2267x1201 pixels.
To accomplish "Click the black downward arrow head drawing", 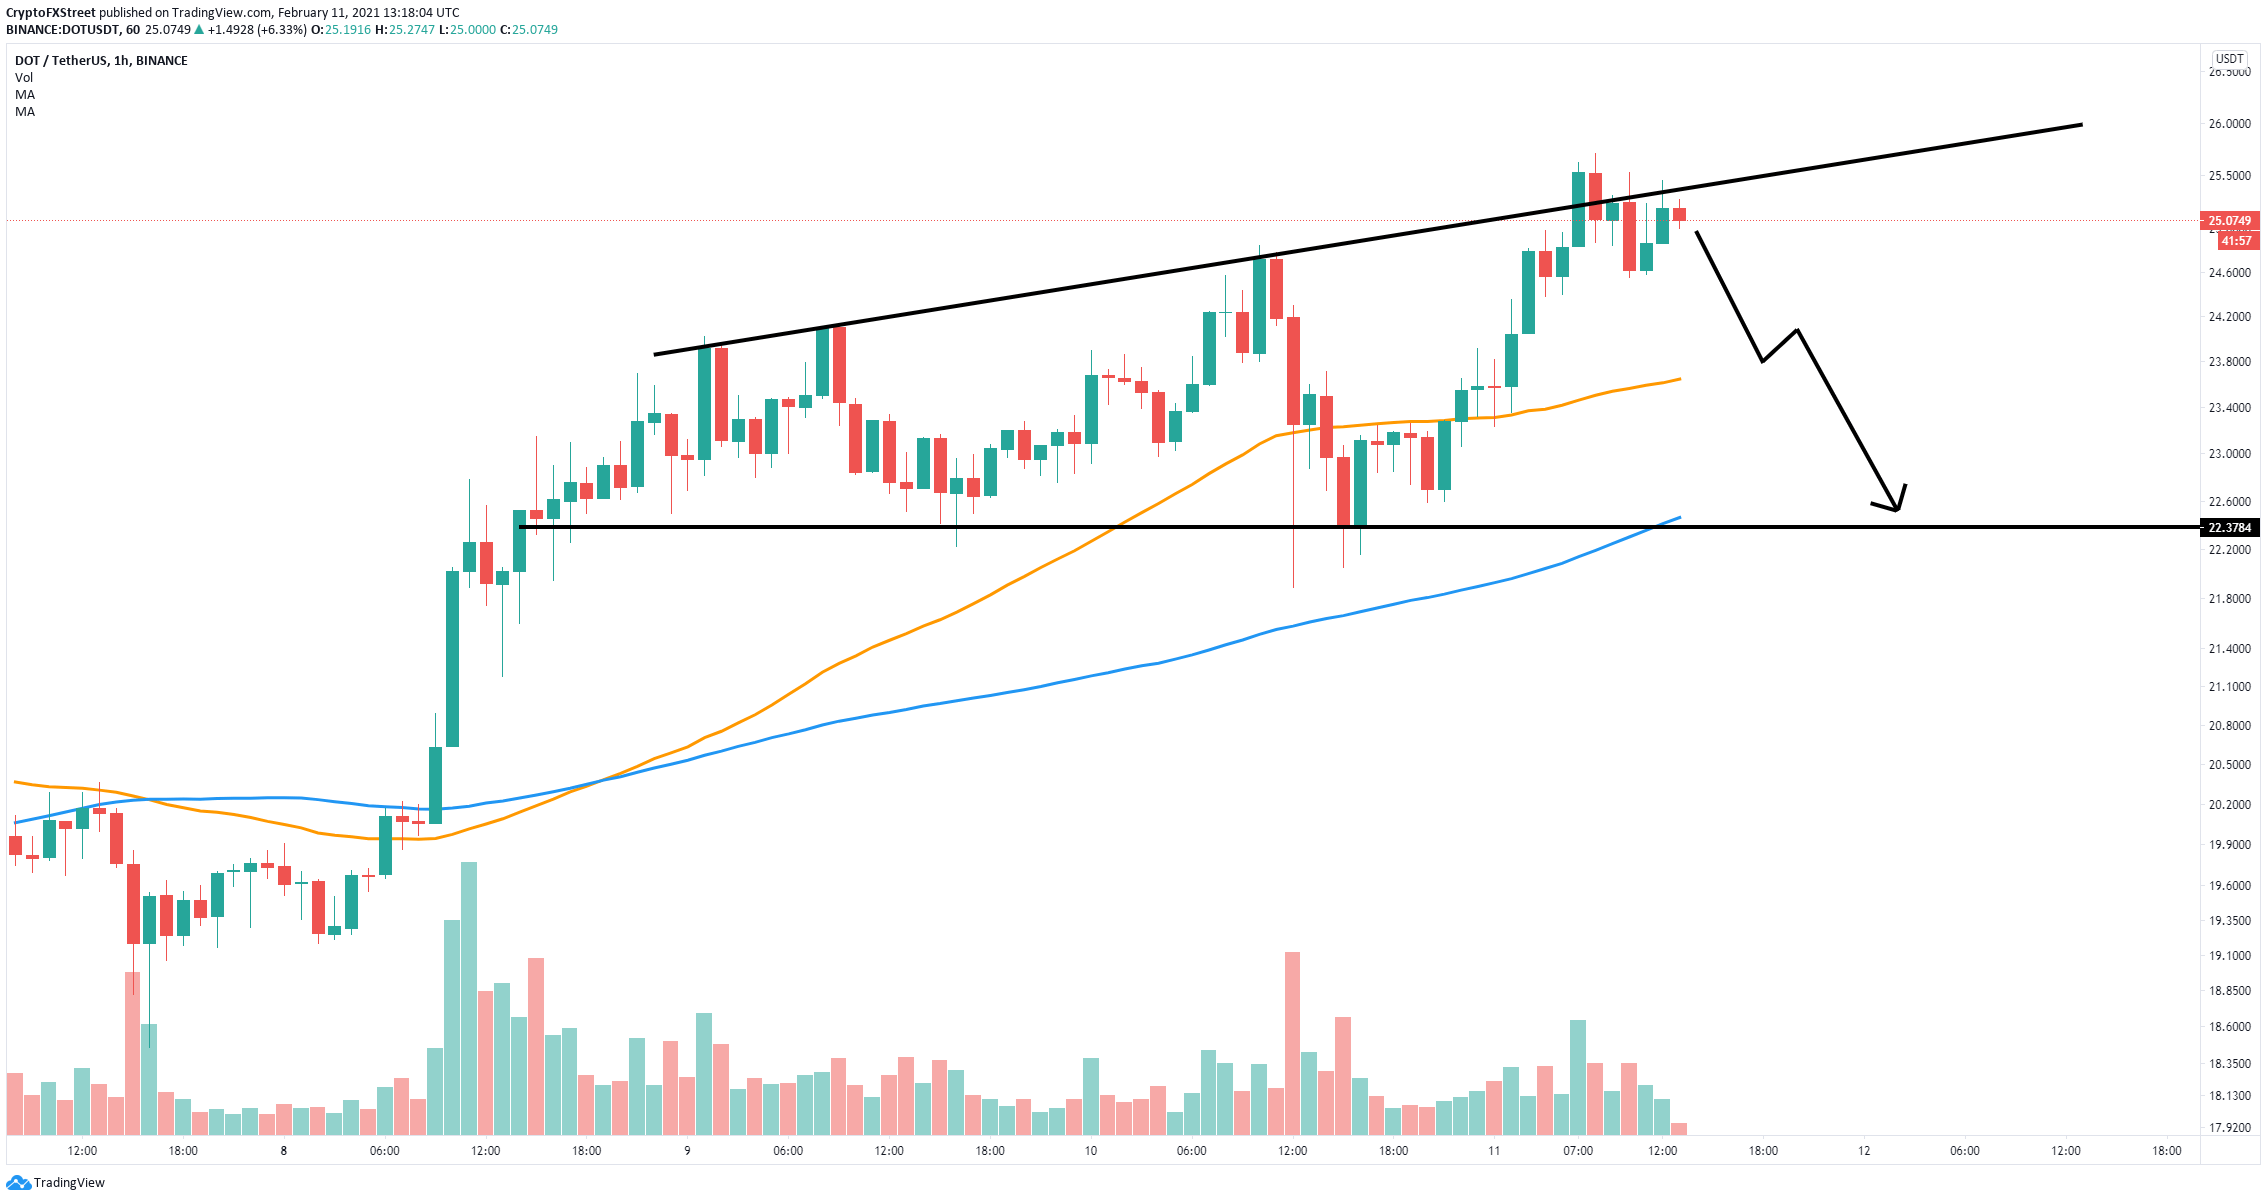I will click(x=1894, y=500).
